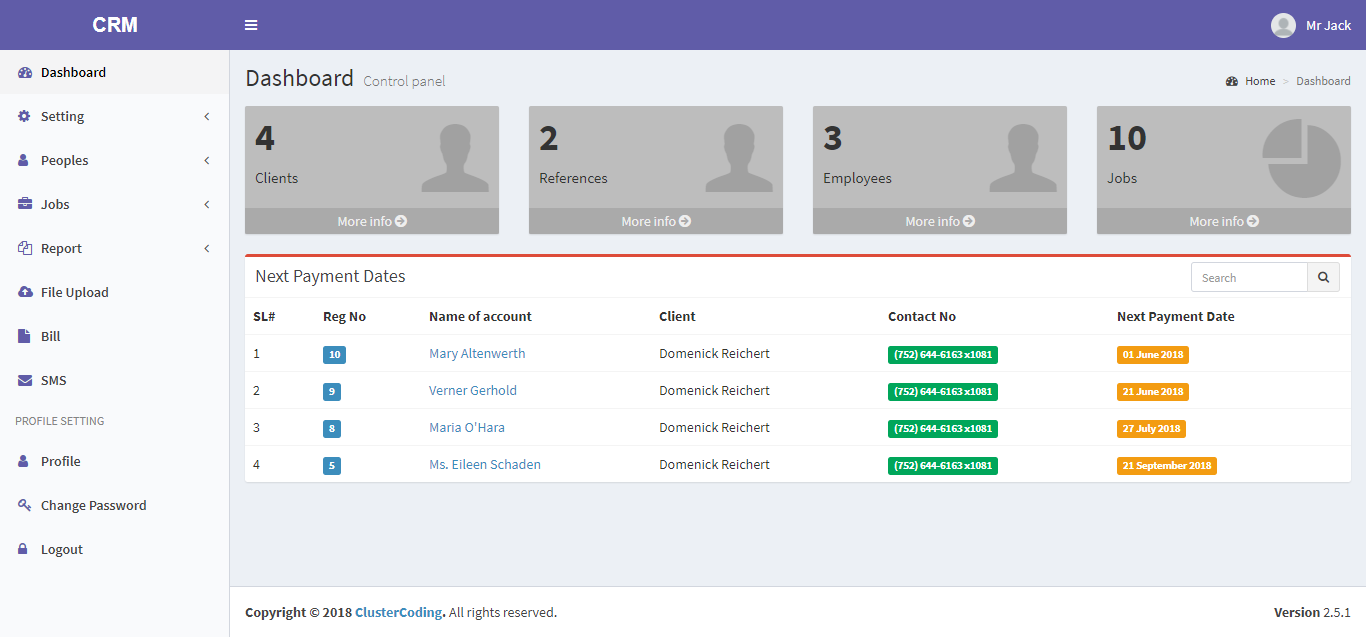The width and height of the screenshot is (1366, 637).
Task: Click the Search input field
Action: (1249, 278)
